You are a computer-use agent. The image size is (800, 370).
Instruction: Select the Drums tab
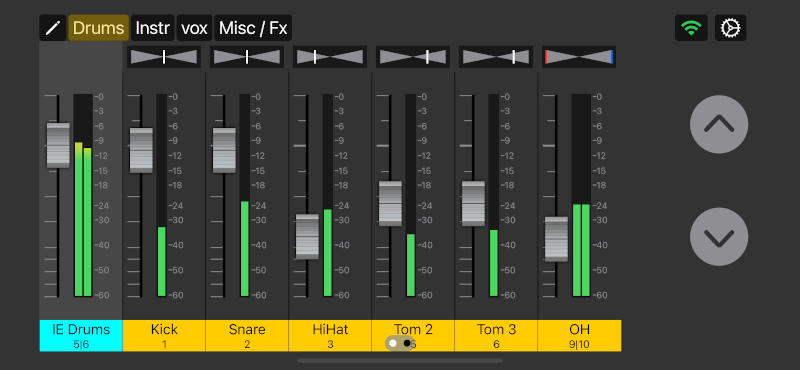98,28
